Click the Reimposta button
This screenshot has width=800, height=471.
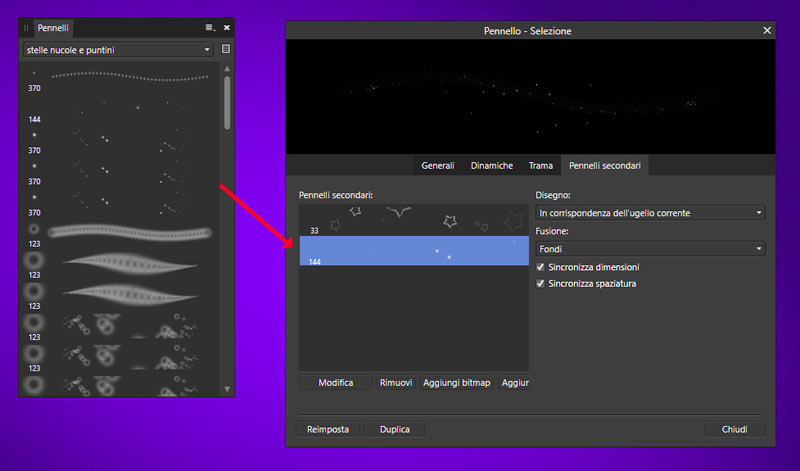[328, 429]
